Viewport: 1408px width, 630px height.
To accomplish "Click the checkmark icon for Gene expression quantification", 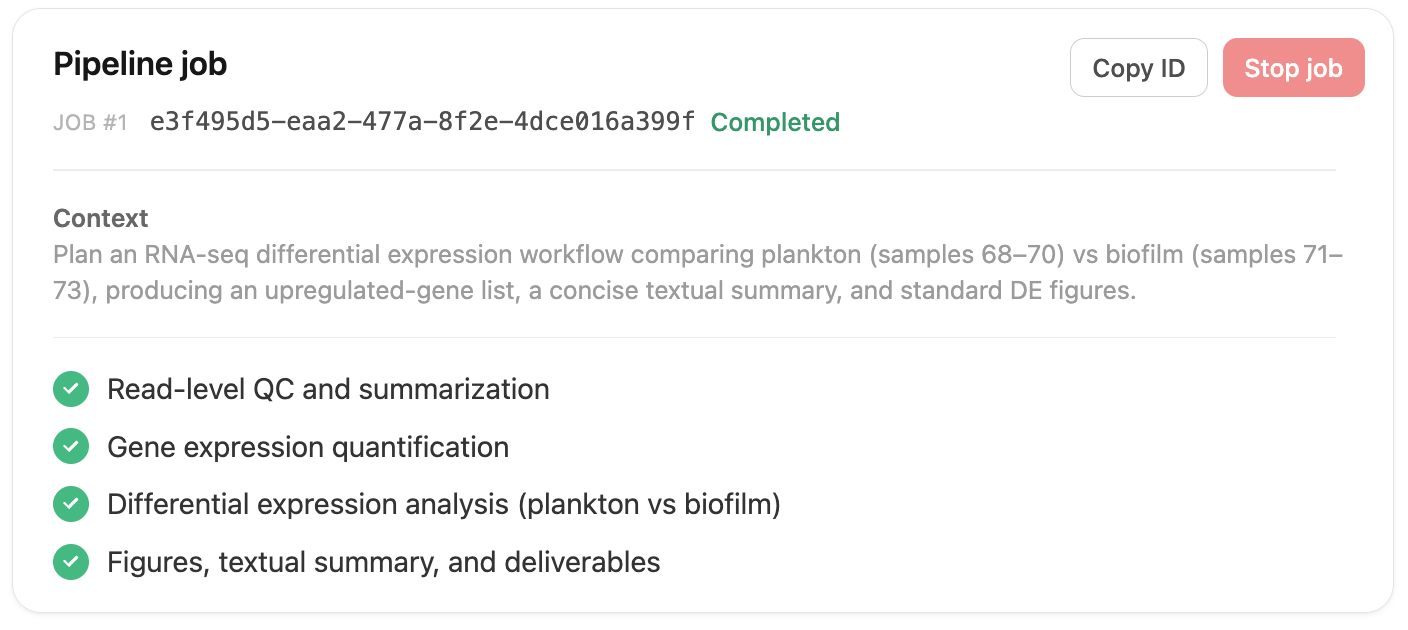I will pos(71,446).
